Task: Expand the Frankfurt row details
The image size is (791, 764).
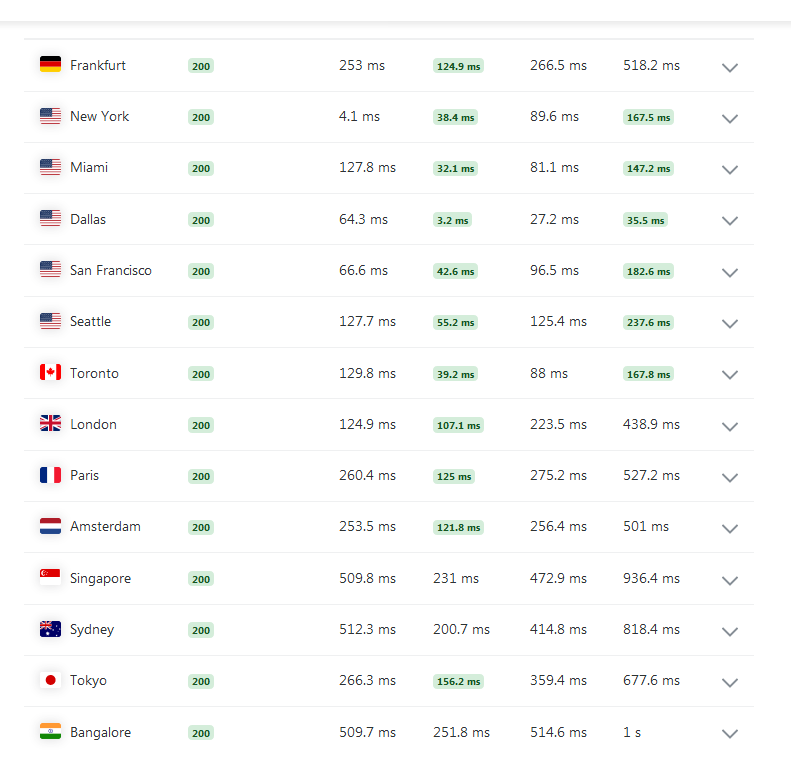Action: pyautogui.click(x=729, y=67)
